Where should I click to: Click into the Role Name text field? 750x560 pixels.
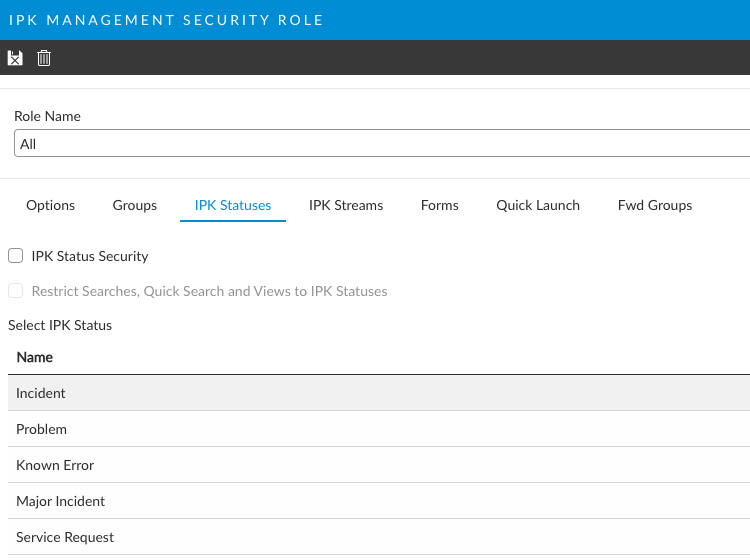tap(380, 144)
